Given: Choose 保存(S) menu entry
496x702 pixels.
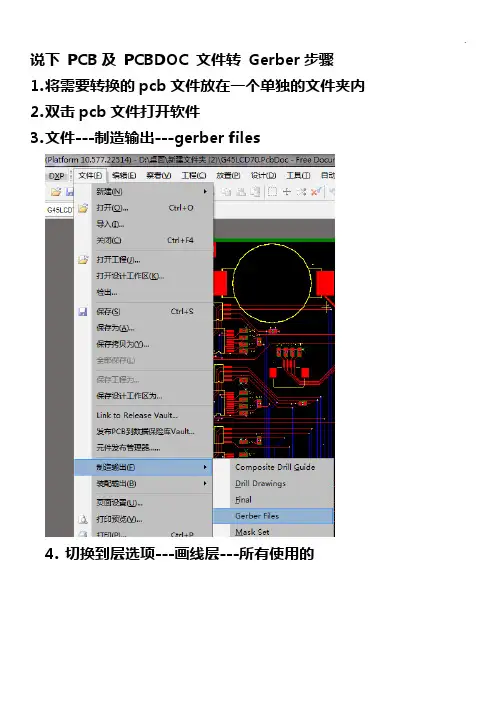Looking at the screenshot, I should pyautogui.click(x=144, y=312).
